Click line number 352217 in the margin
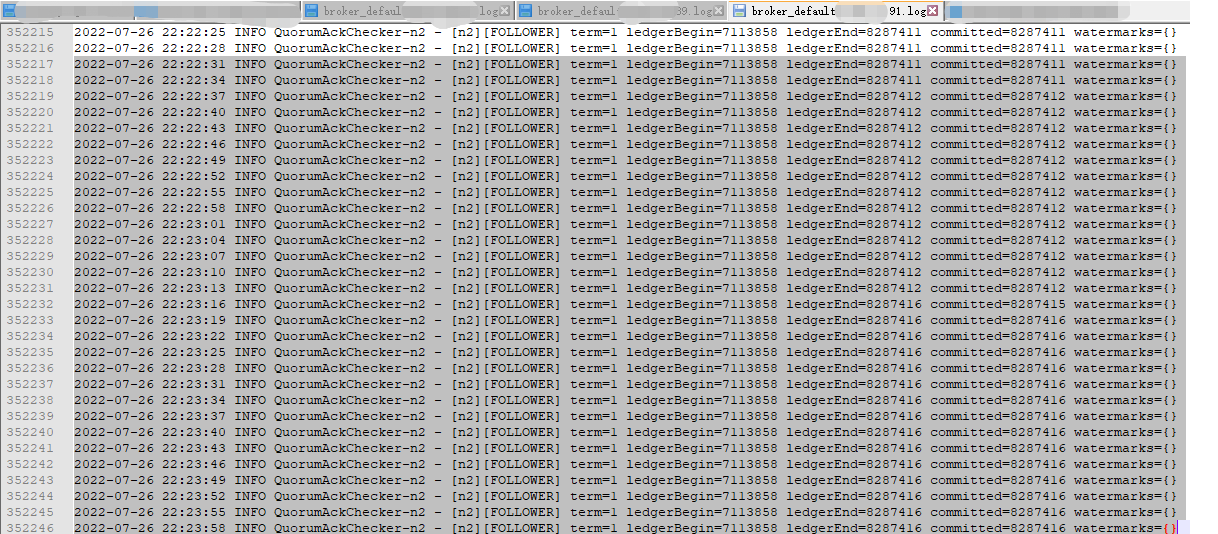 click(30, 64)
